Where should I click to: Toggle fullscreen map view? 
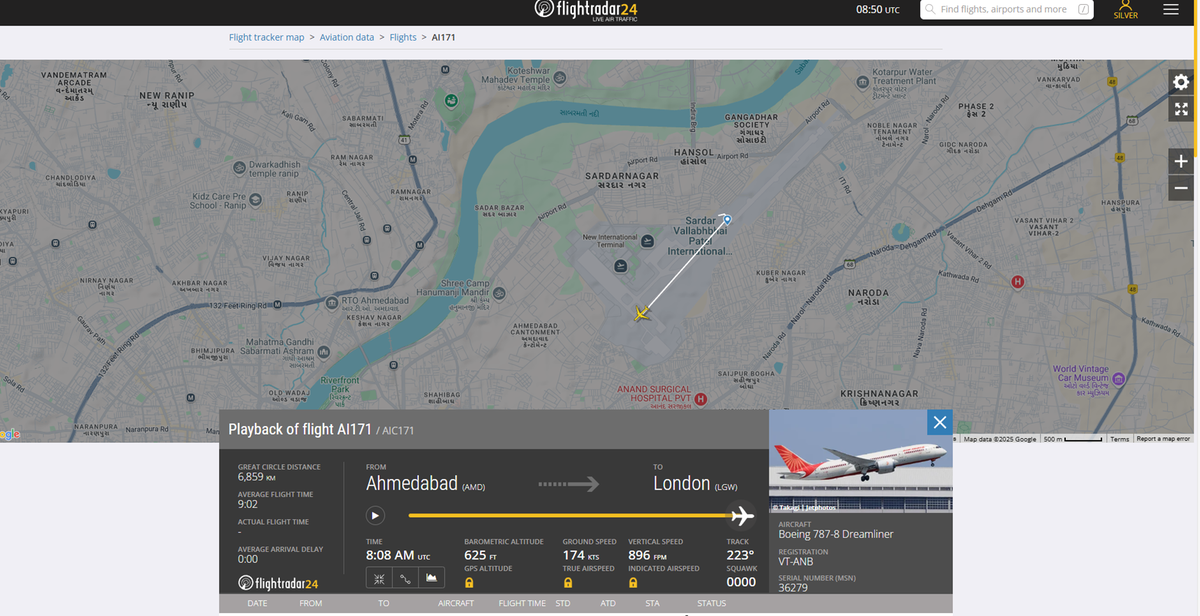[x=1181, y=109]
